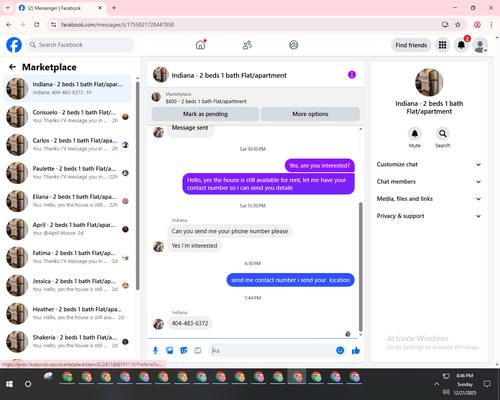Expand Media, files and links section
500x400 pixels.
pos(429,199)
